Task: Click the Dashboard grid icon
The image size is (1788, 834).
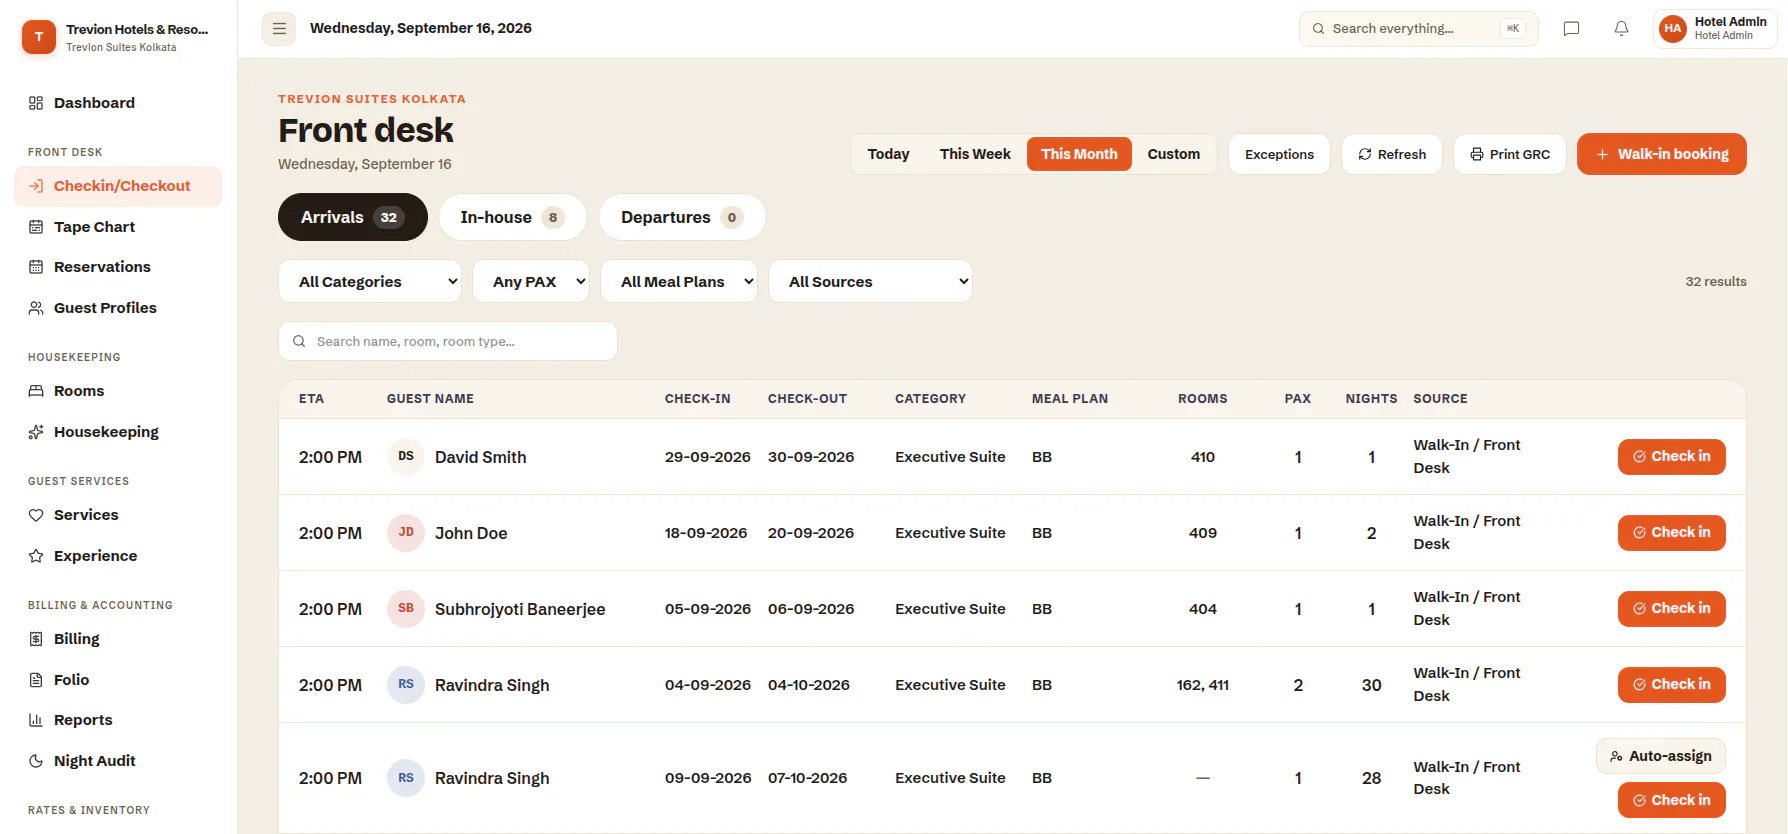Action: [36, 103]
